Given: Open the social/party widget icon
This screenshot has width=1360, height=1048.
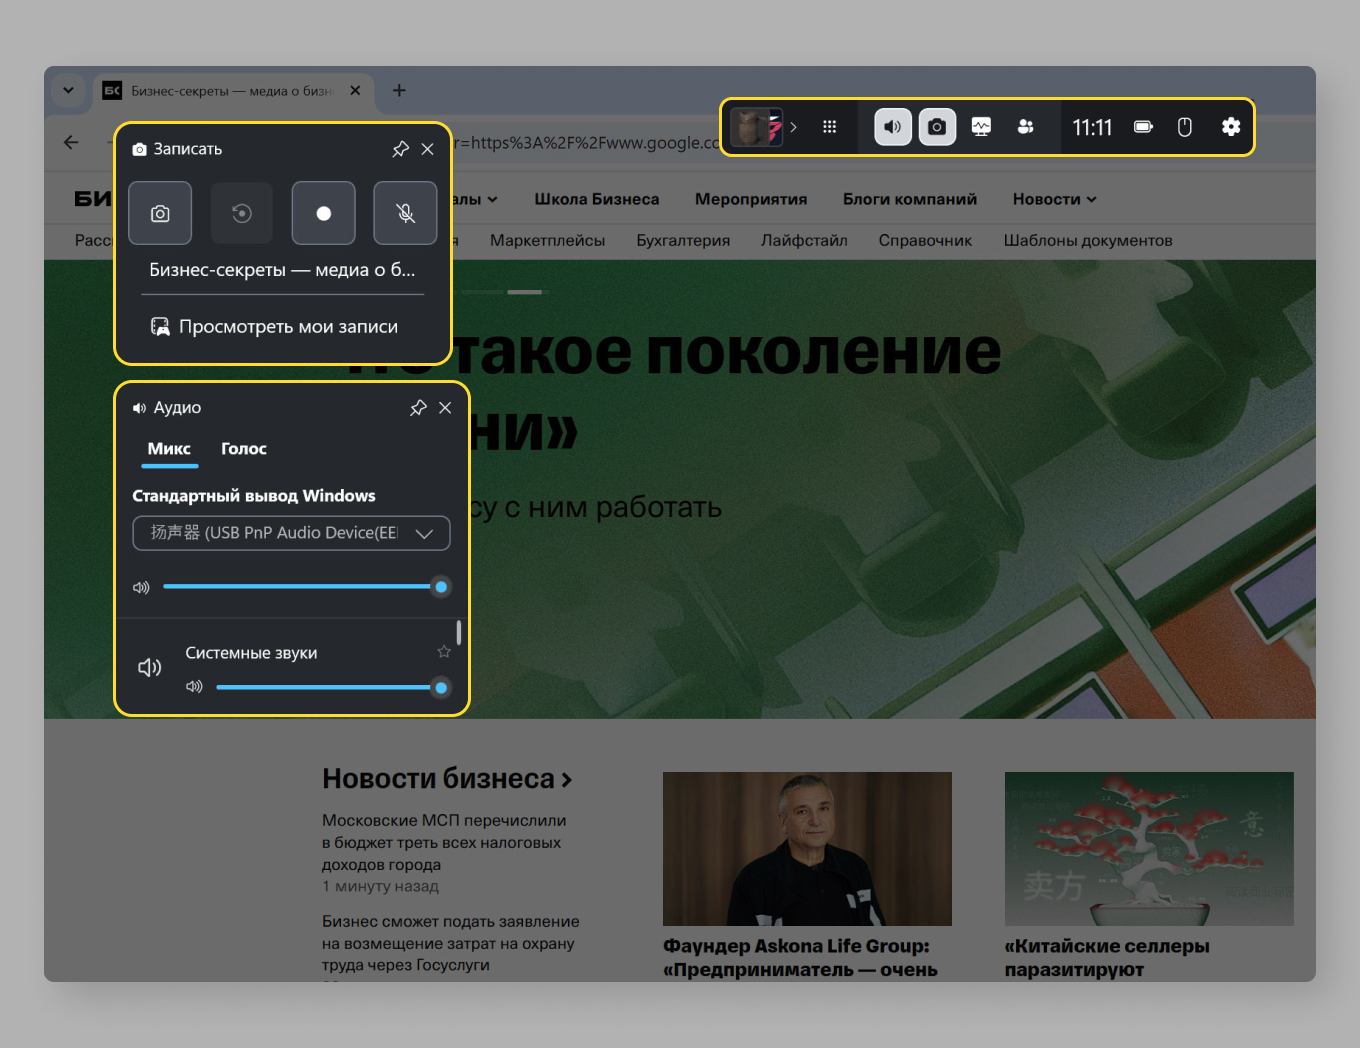Looking at the screenshot, I should (1026, 127).
